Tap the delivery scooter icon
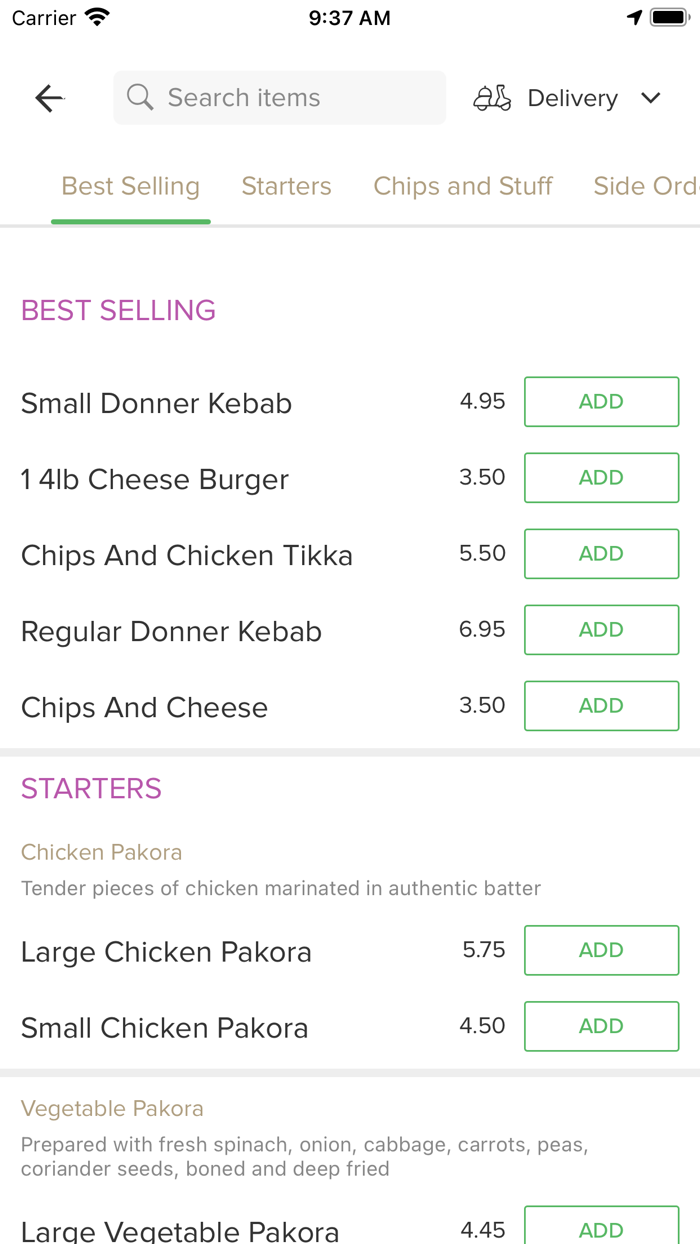700x1244 pixels. 492,98
